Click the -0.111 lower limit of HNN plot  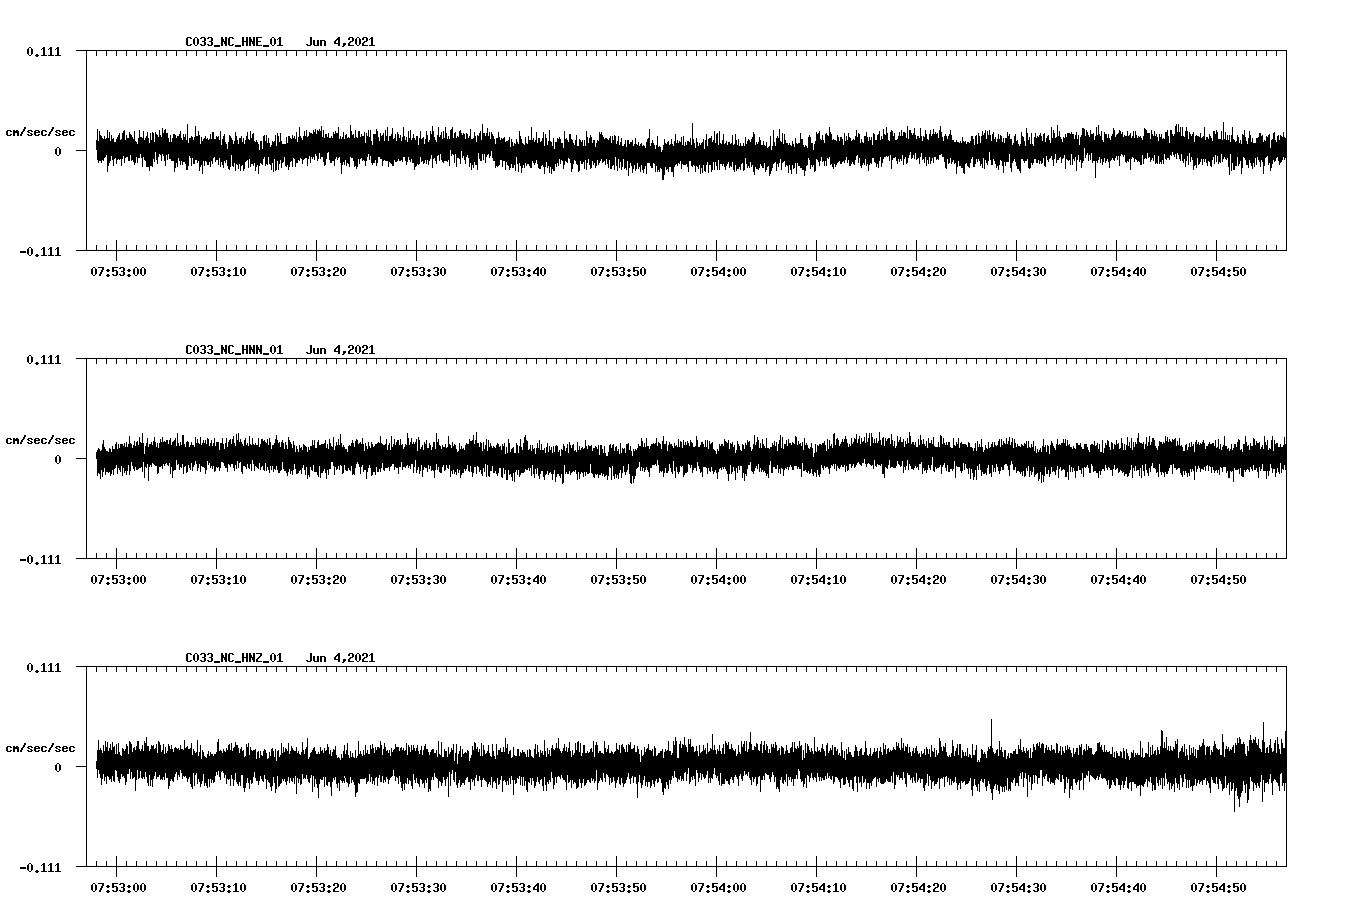[40, 559]
